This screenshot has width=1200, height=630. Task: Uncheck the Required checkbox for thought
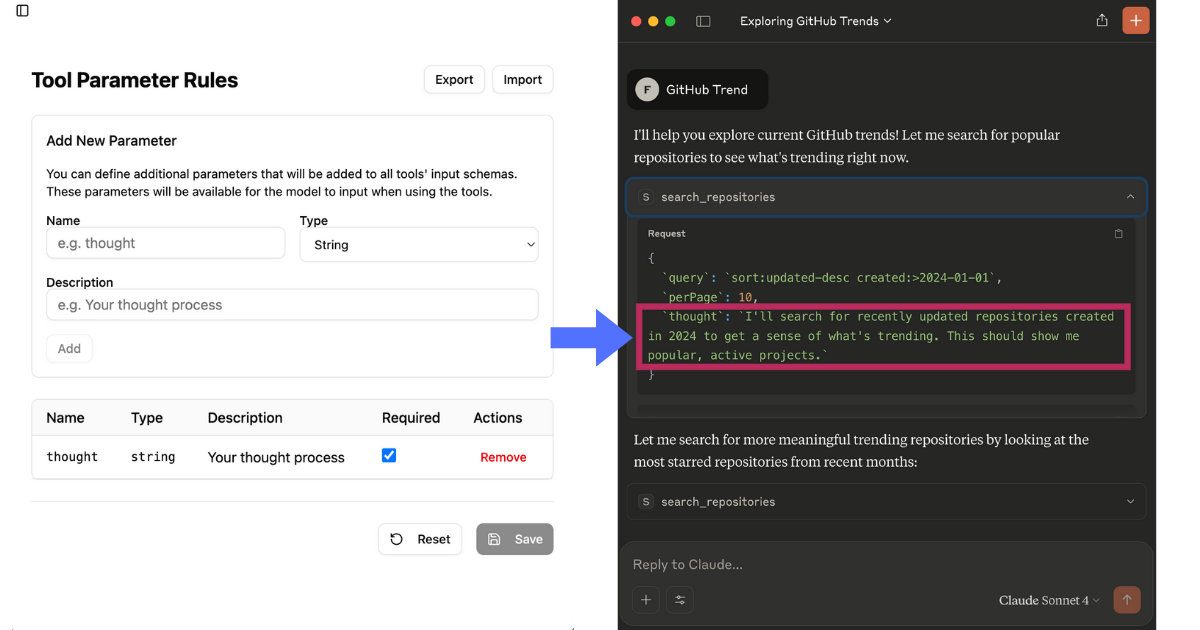389,455
